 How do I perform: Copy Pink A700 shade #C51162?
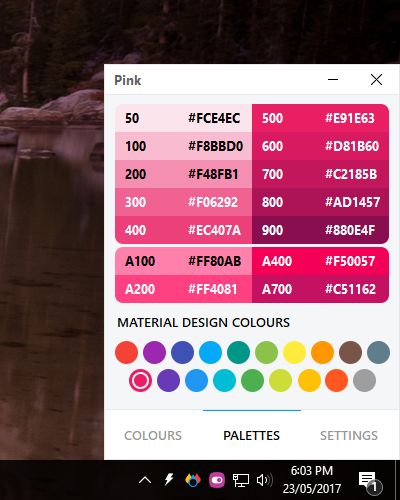pos(320,289)
